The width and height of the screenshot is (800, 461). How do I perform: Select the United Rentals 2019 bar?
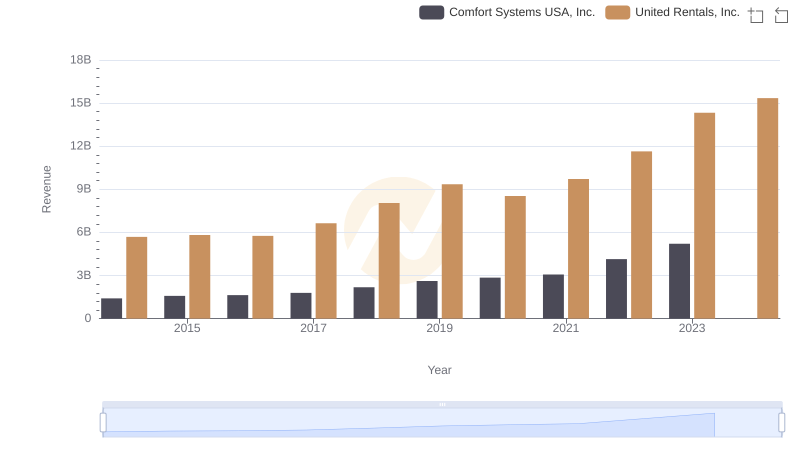[x=452, y=251]
